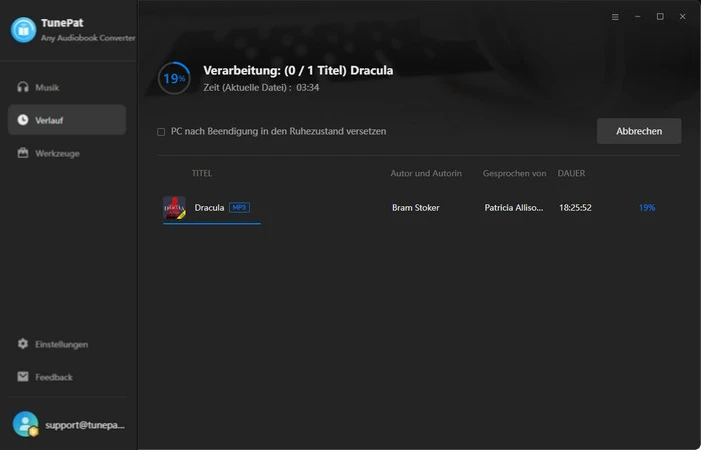
Task: Click the Zeit (Aktuelle Datei) 03:34 text
Action: 261,88
